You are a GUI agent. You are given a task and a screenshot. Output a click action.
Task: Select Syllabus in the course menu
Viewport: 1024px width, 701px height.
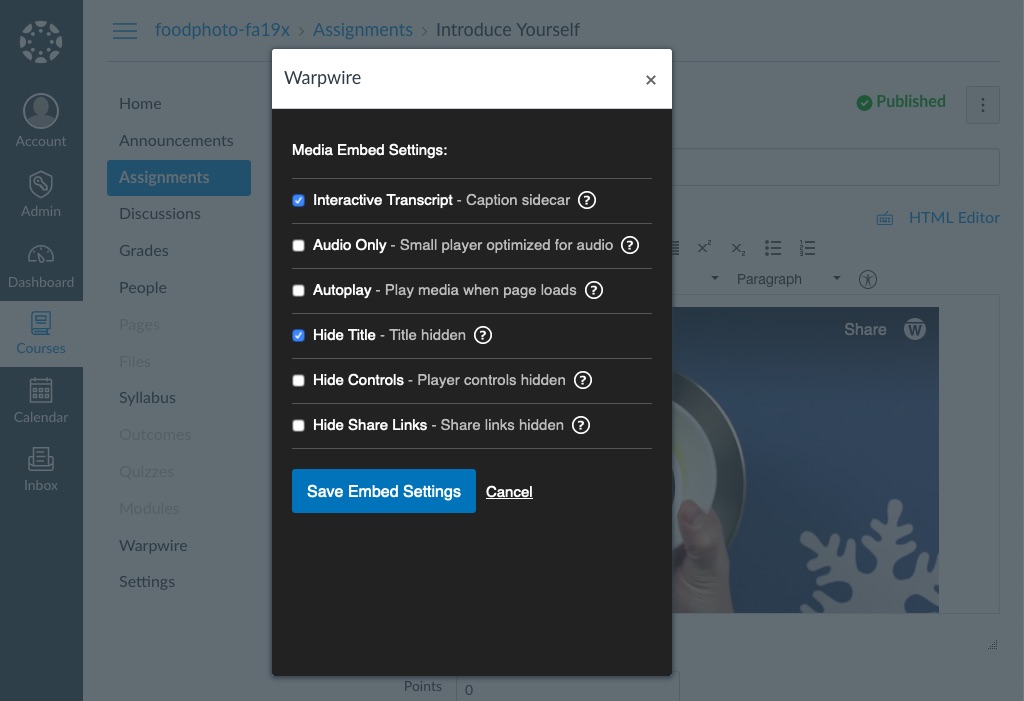(147, 397)
